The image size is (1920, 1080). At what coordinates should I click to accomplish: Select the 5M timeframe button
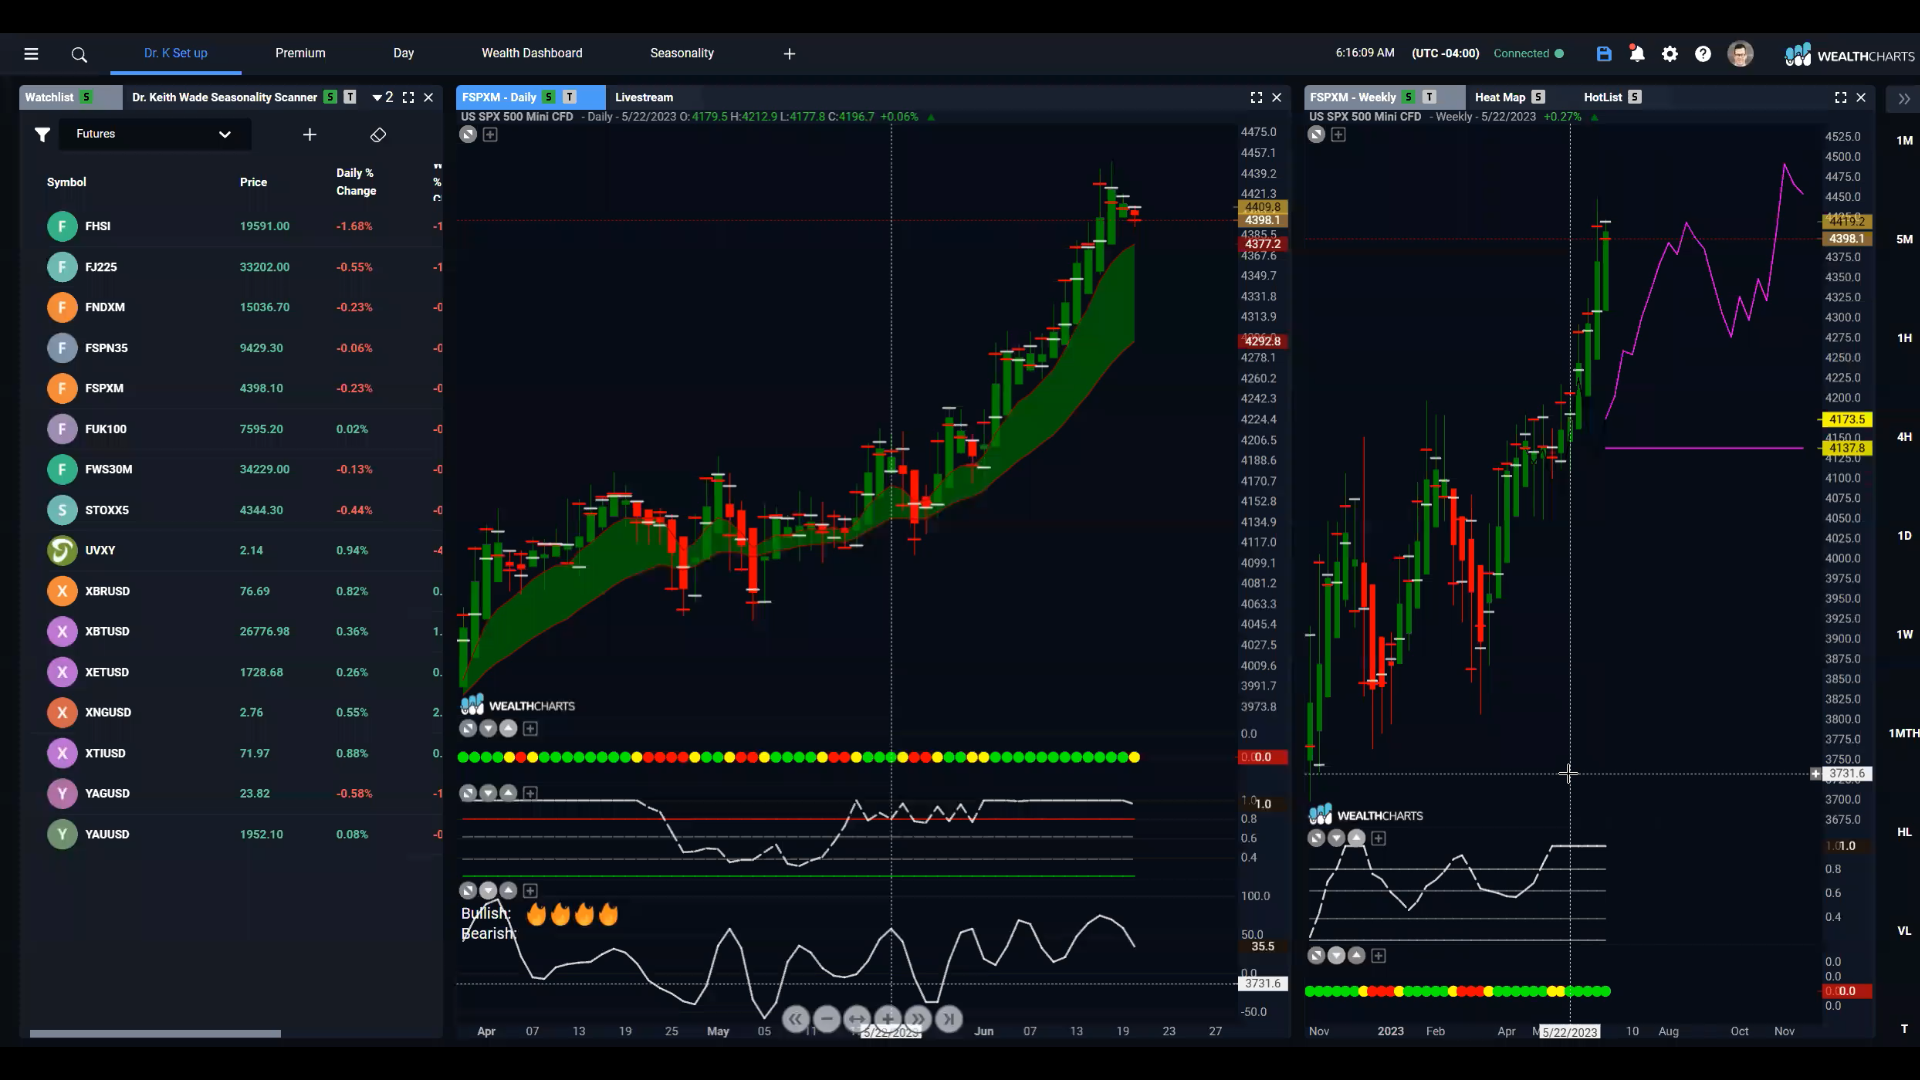coord(1904,240)
